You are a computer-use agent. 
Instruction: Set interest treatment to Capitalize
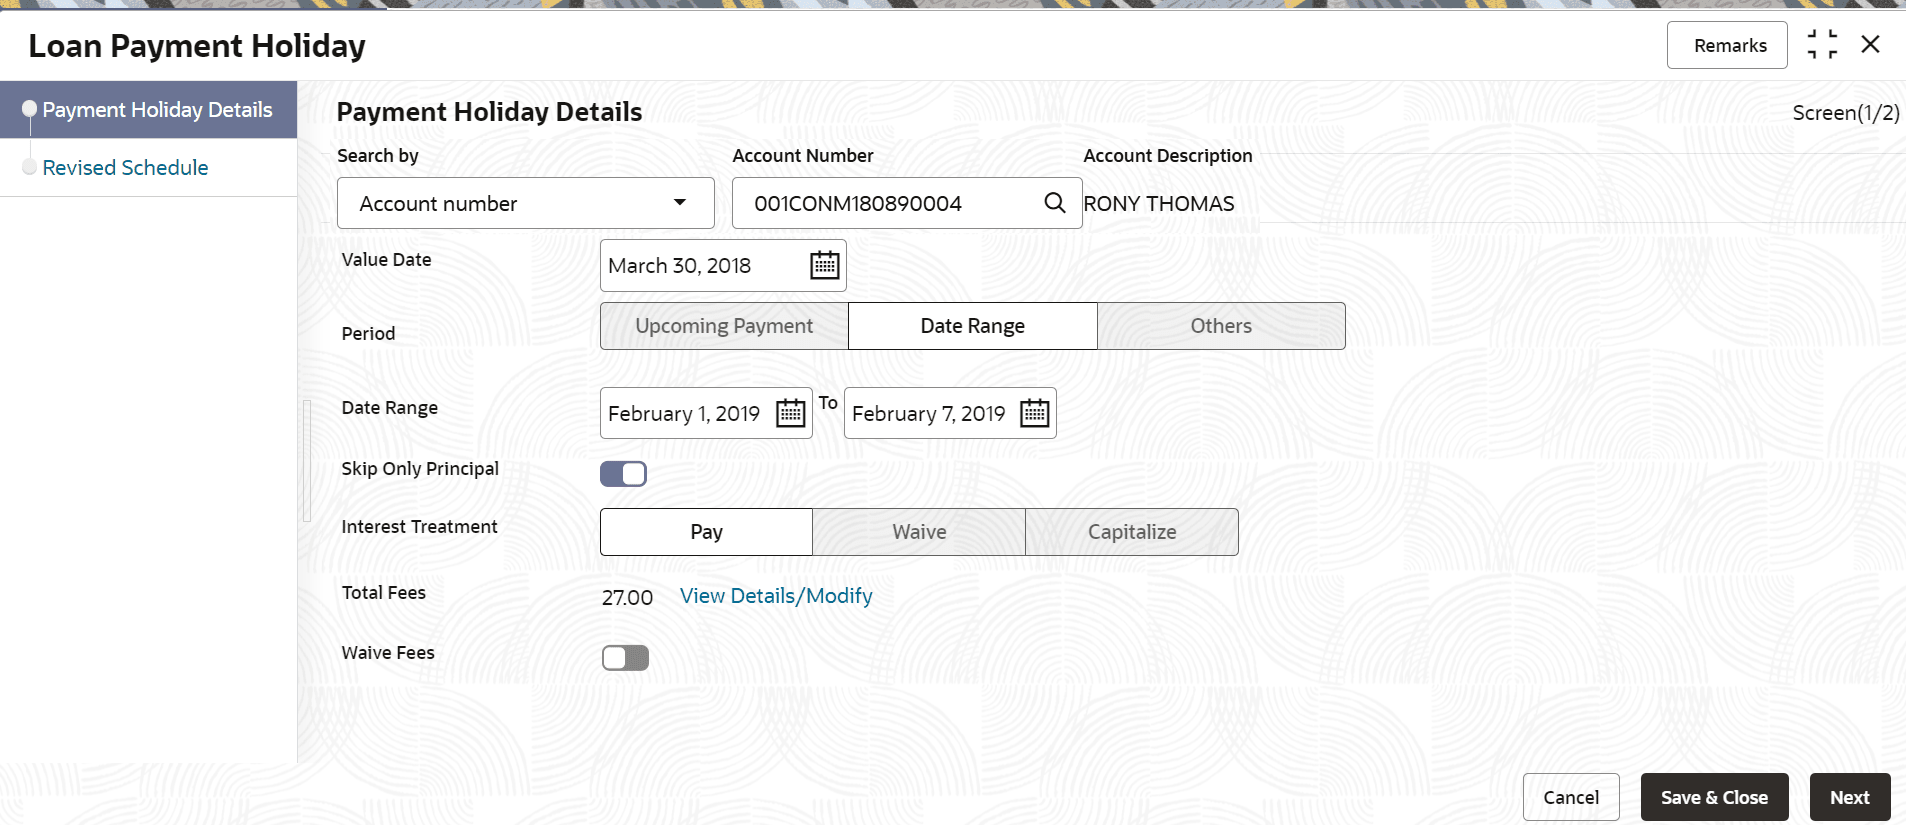coord(1131,532)
